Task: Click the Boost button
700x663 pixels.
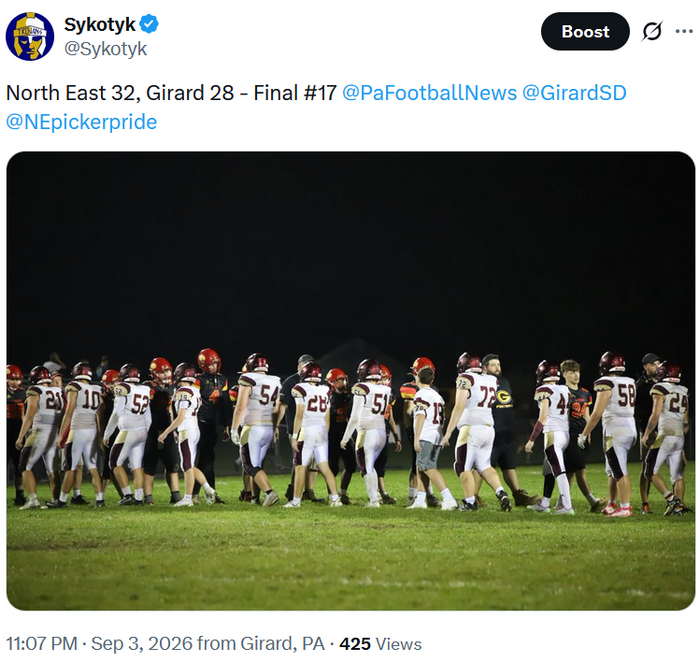Action: 585,31
